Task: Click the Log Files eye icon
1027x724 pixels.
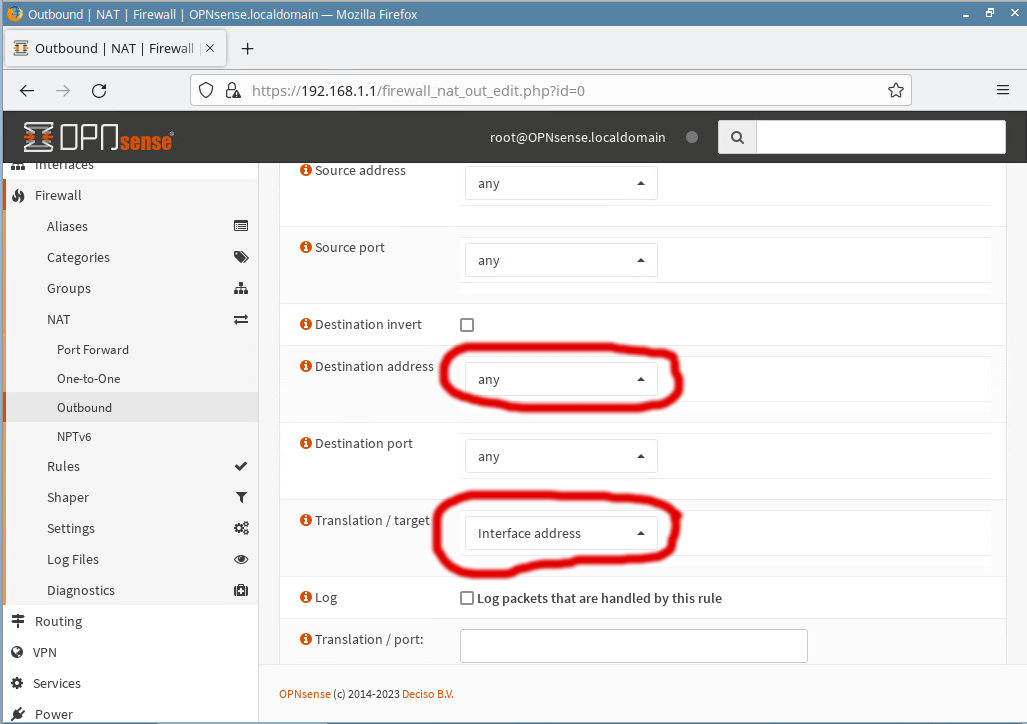Action: click(240, 559)
